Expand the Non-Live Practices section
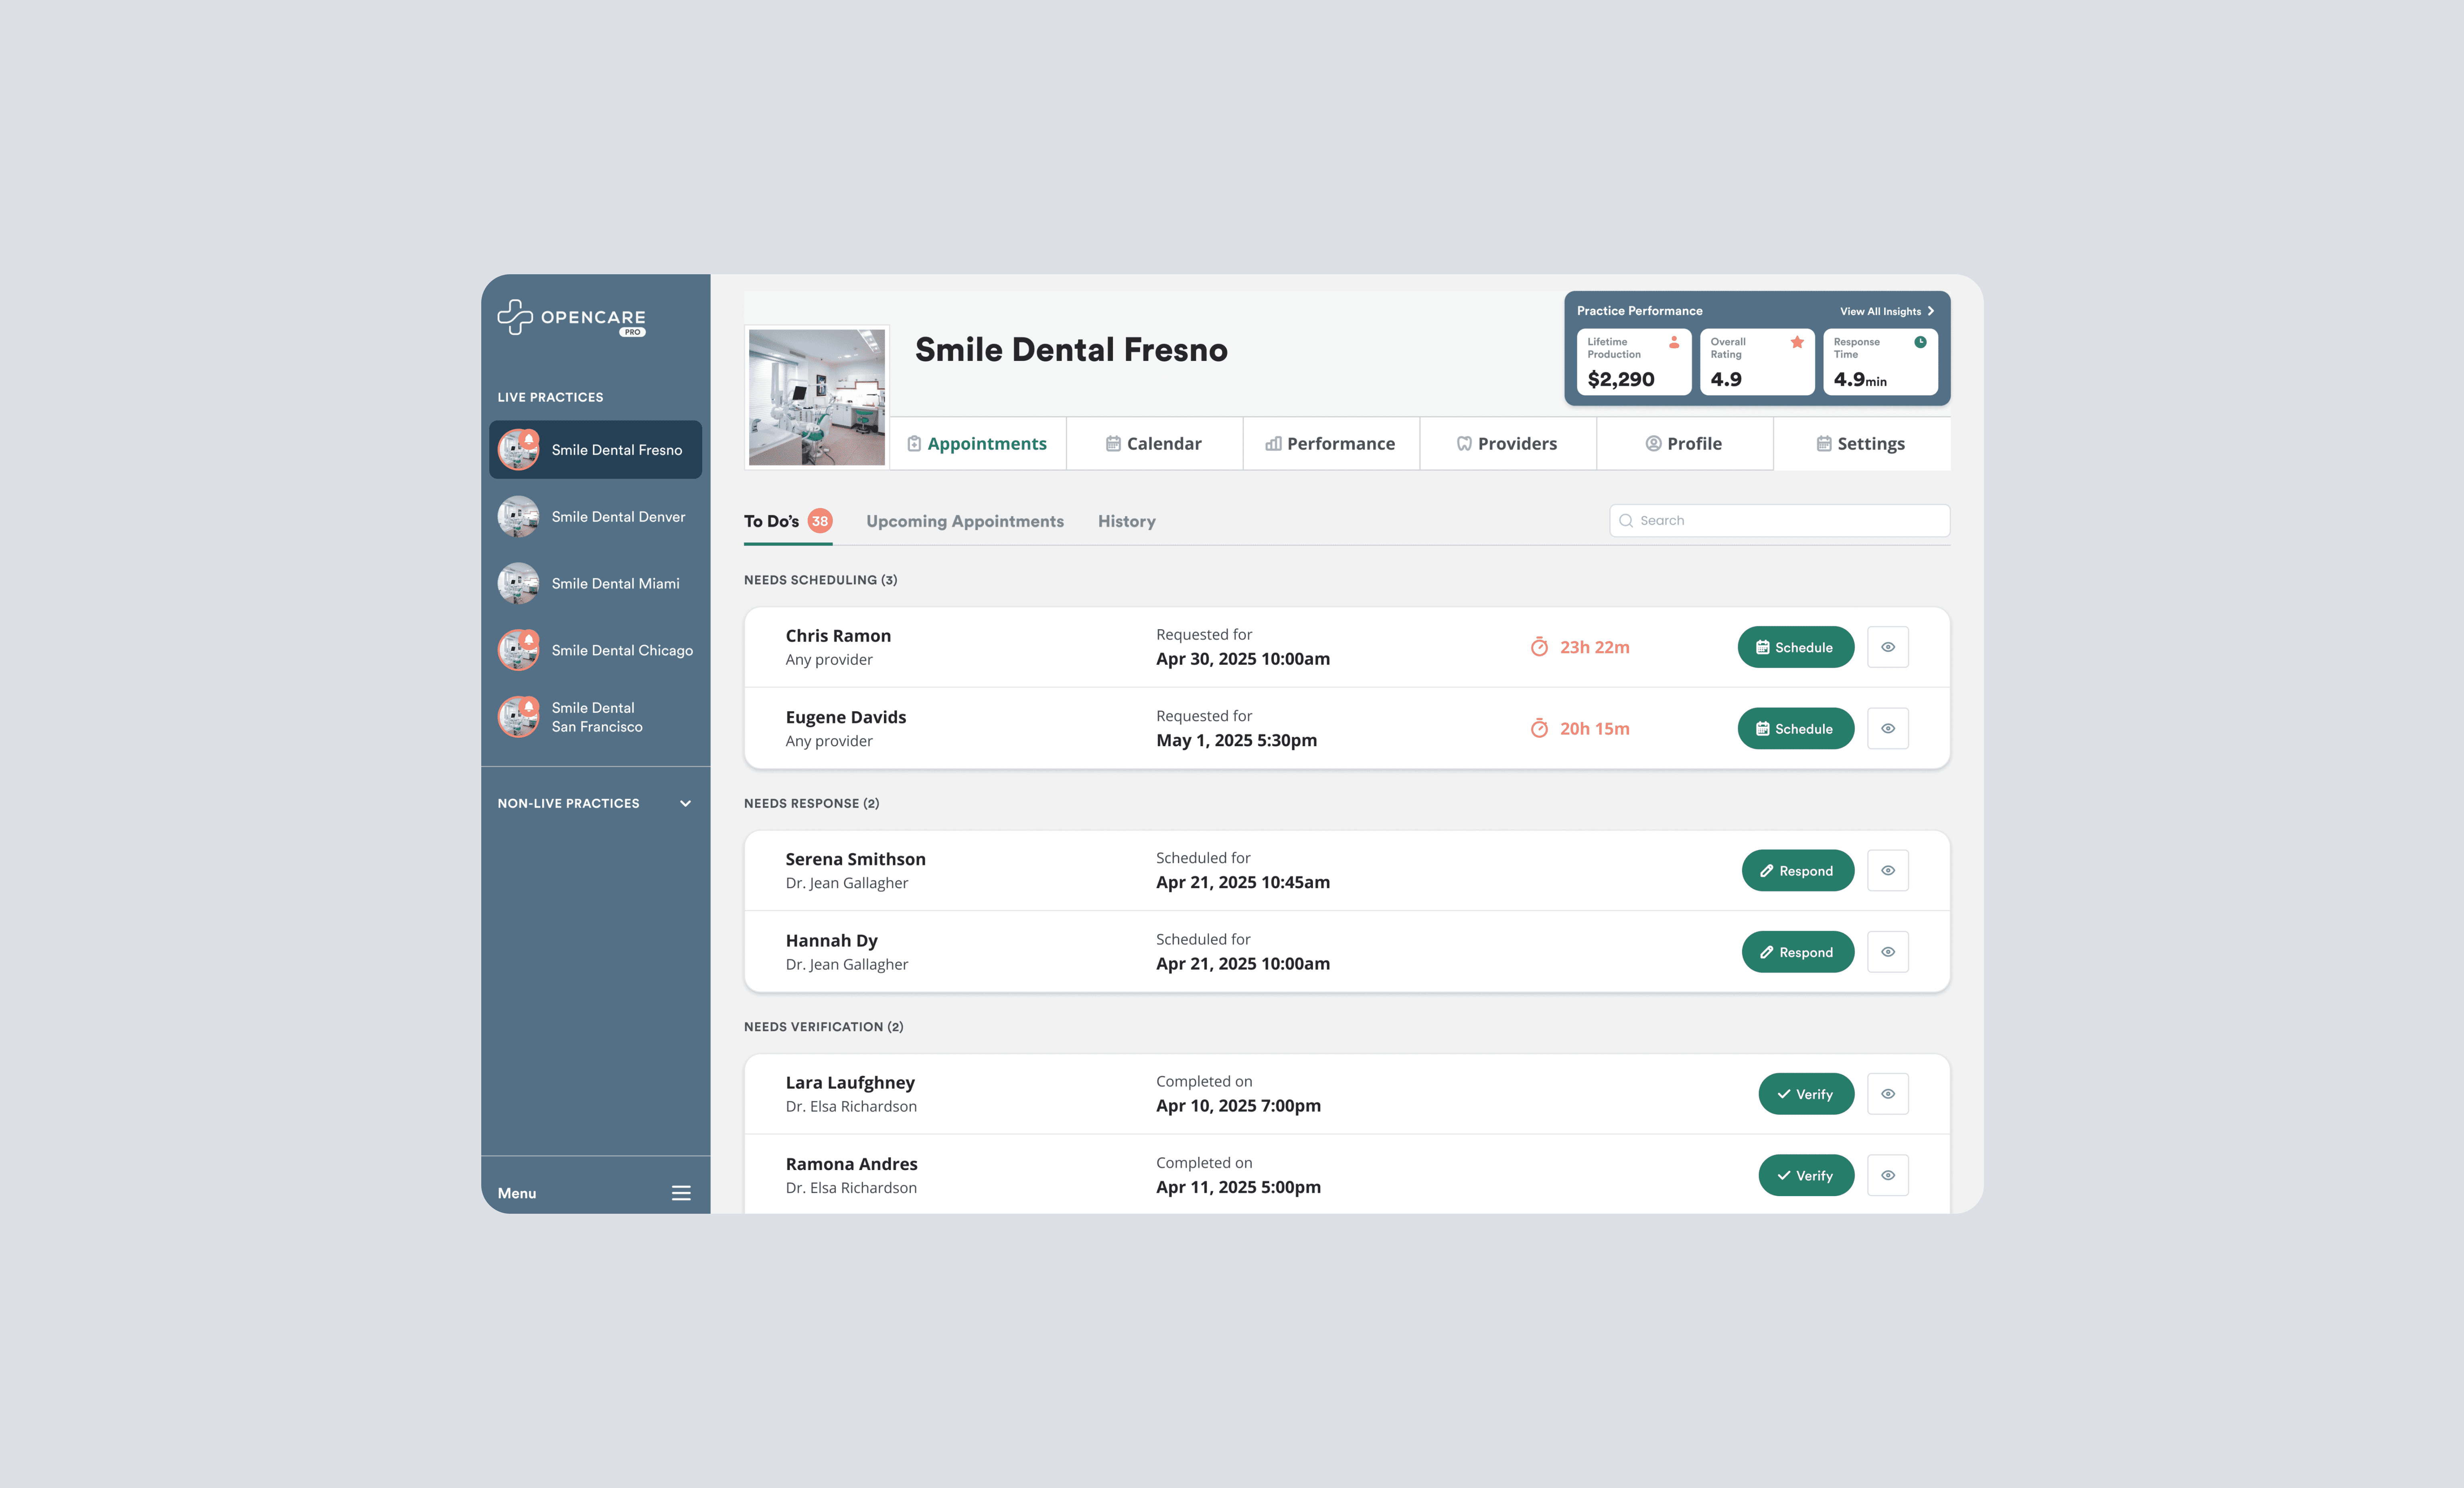 point(685,803)
